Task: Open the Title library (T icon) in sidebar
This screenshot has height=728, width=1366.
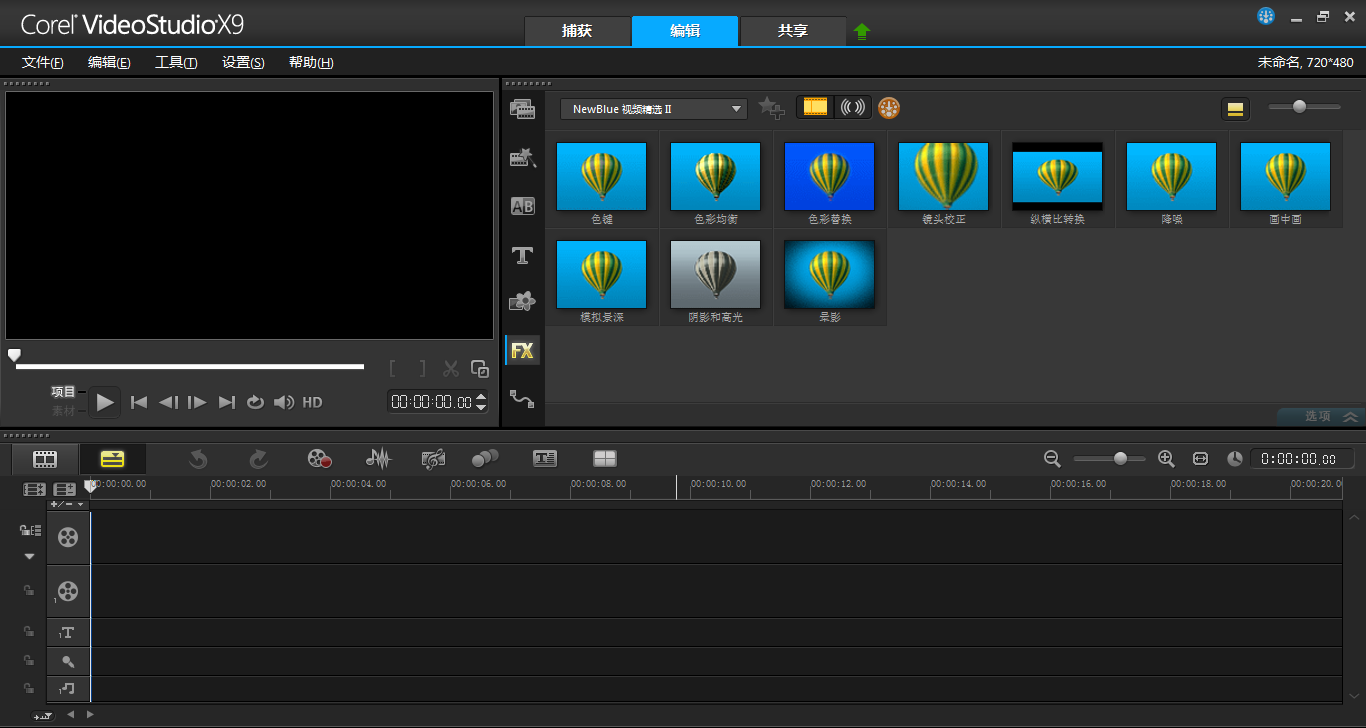Action: point(522,255)
